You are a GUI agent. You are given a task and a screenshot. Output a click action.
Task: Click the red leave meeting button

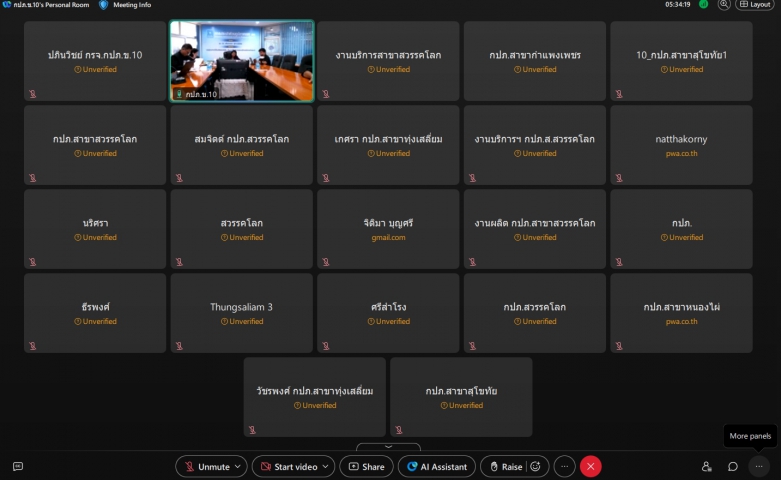(x=591, y=466)
